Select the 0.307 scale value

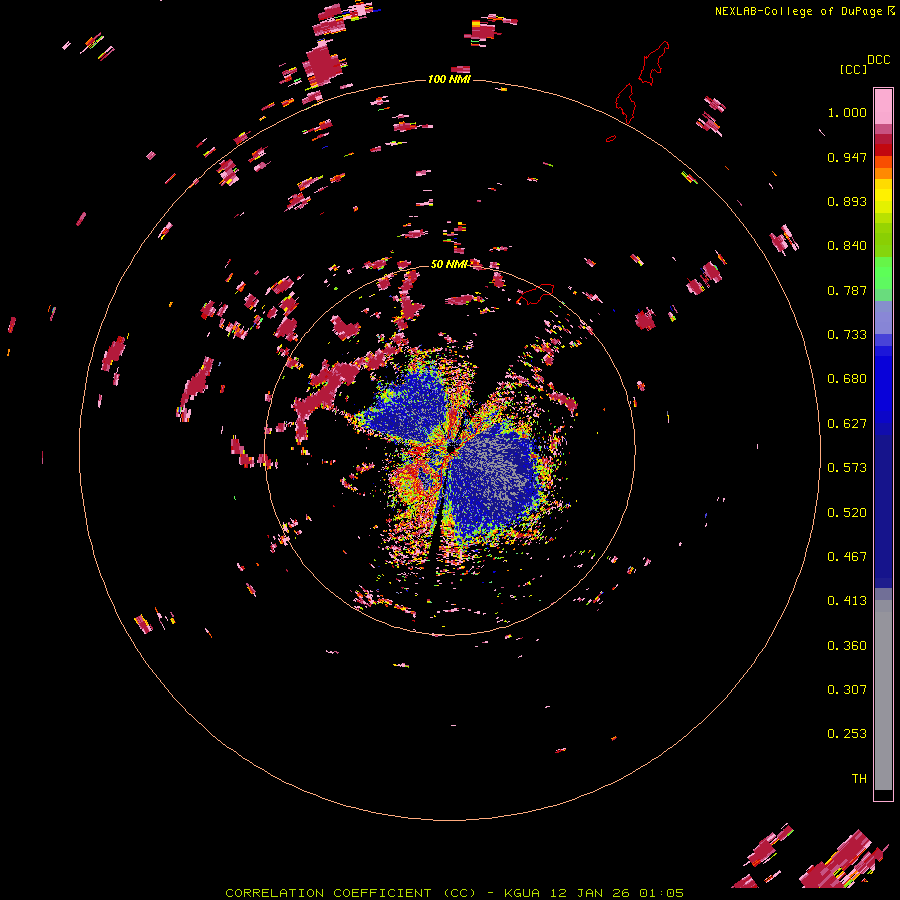tap(847, 690)
